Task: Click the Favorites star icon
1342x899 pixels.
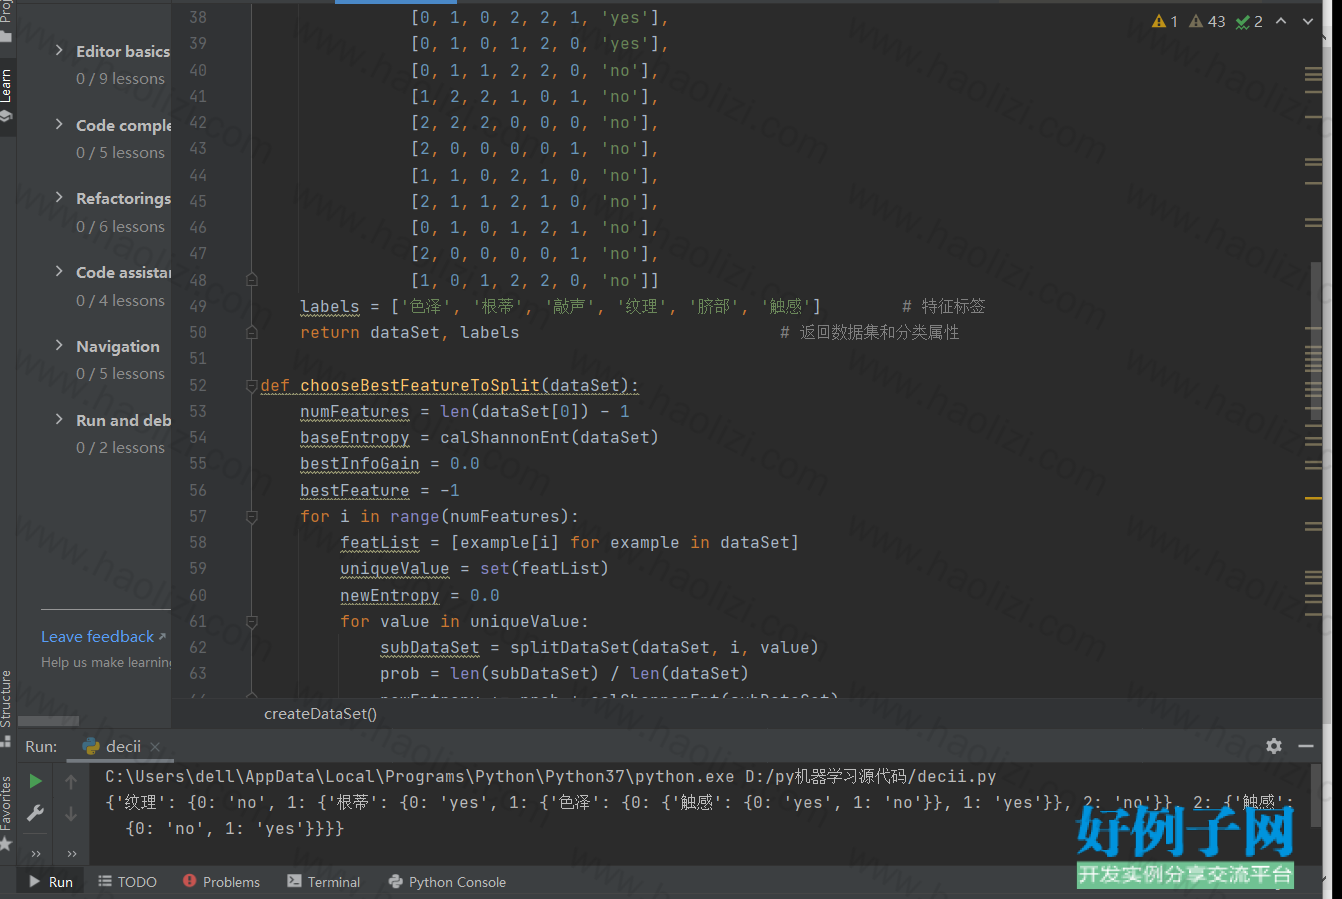Action: (6, 844)
